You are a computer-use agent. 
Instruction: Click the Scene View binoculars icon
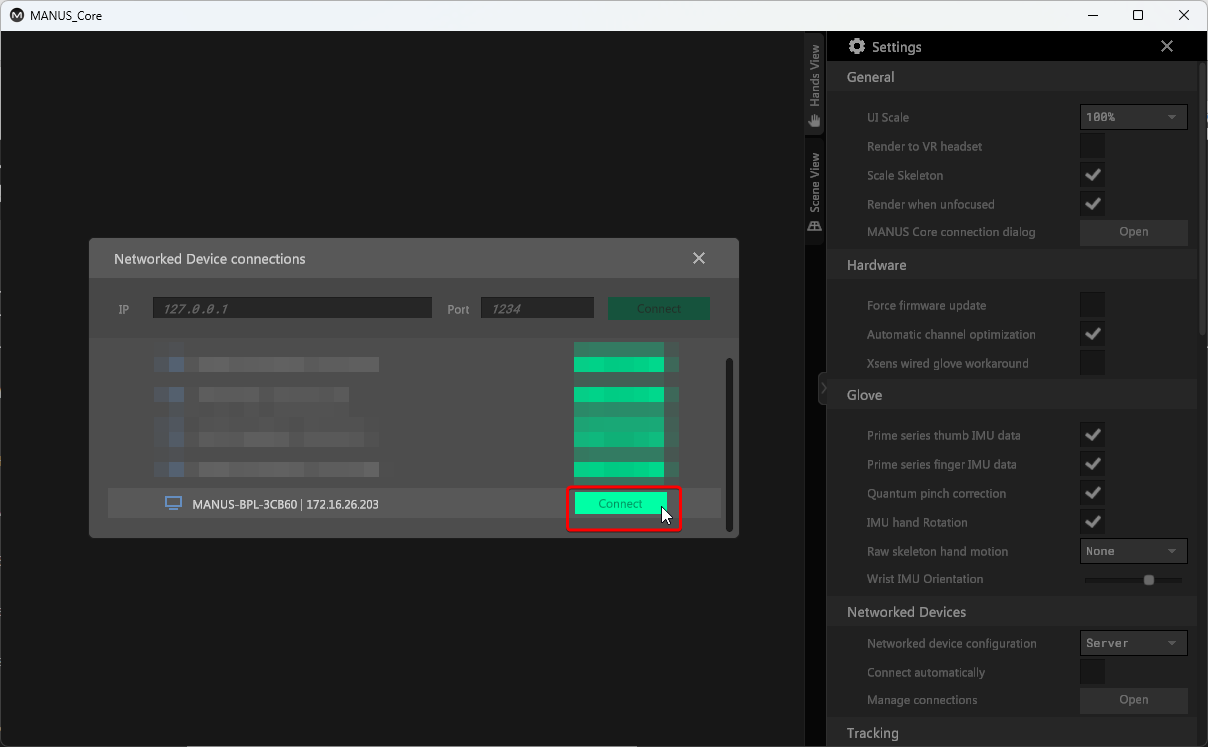[x=815, y=227]
